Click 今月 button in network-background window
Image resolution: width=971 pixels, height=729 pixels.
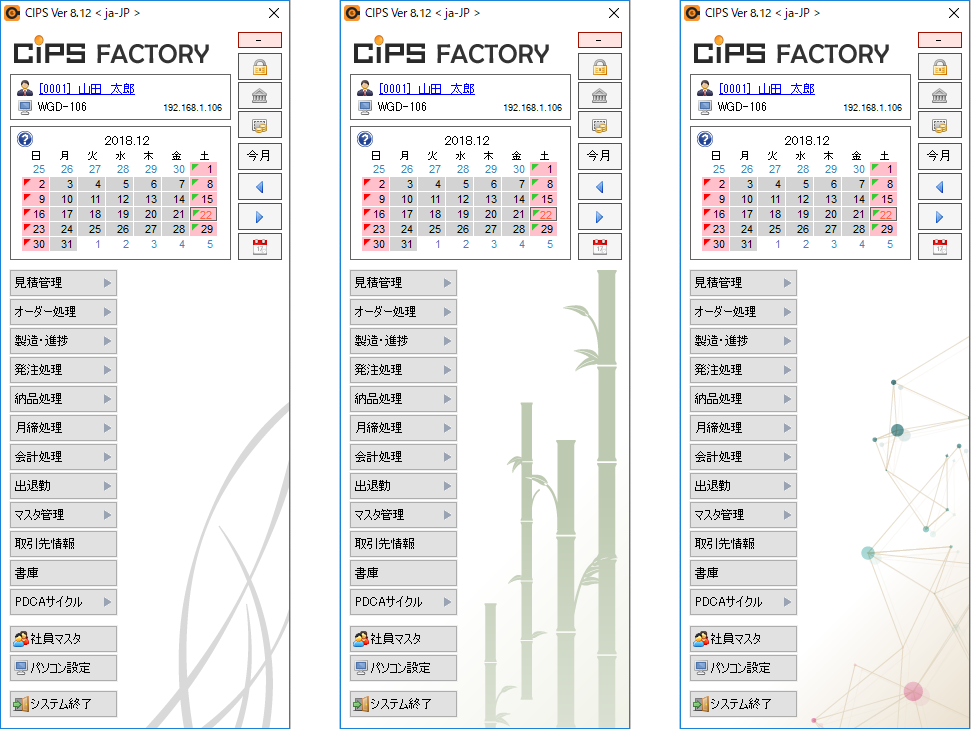click(x=940, y=156)
